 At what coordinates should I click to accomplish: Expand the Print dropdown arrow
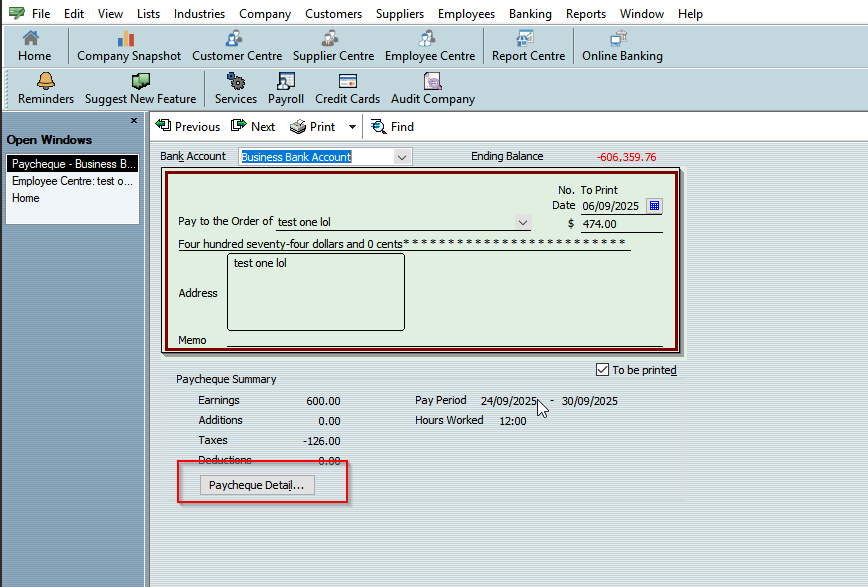tap(352, 127)
